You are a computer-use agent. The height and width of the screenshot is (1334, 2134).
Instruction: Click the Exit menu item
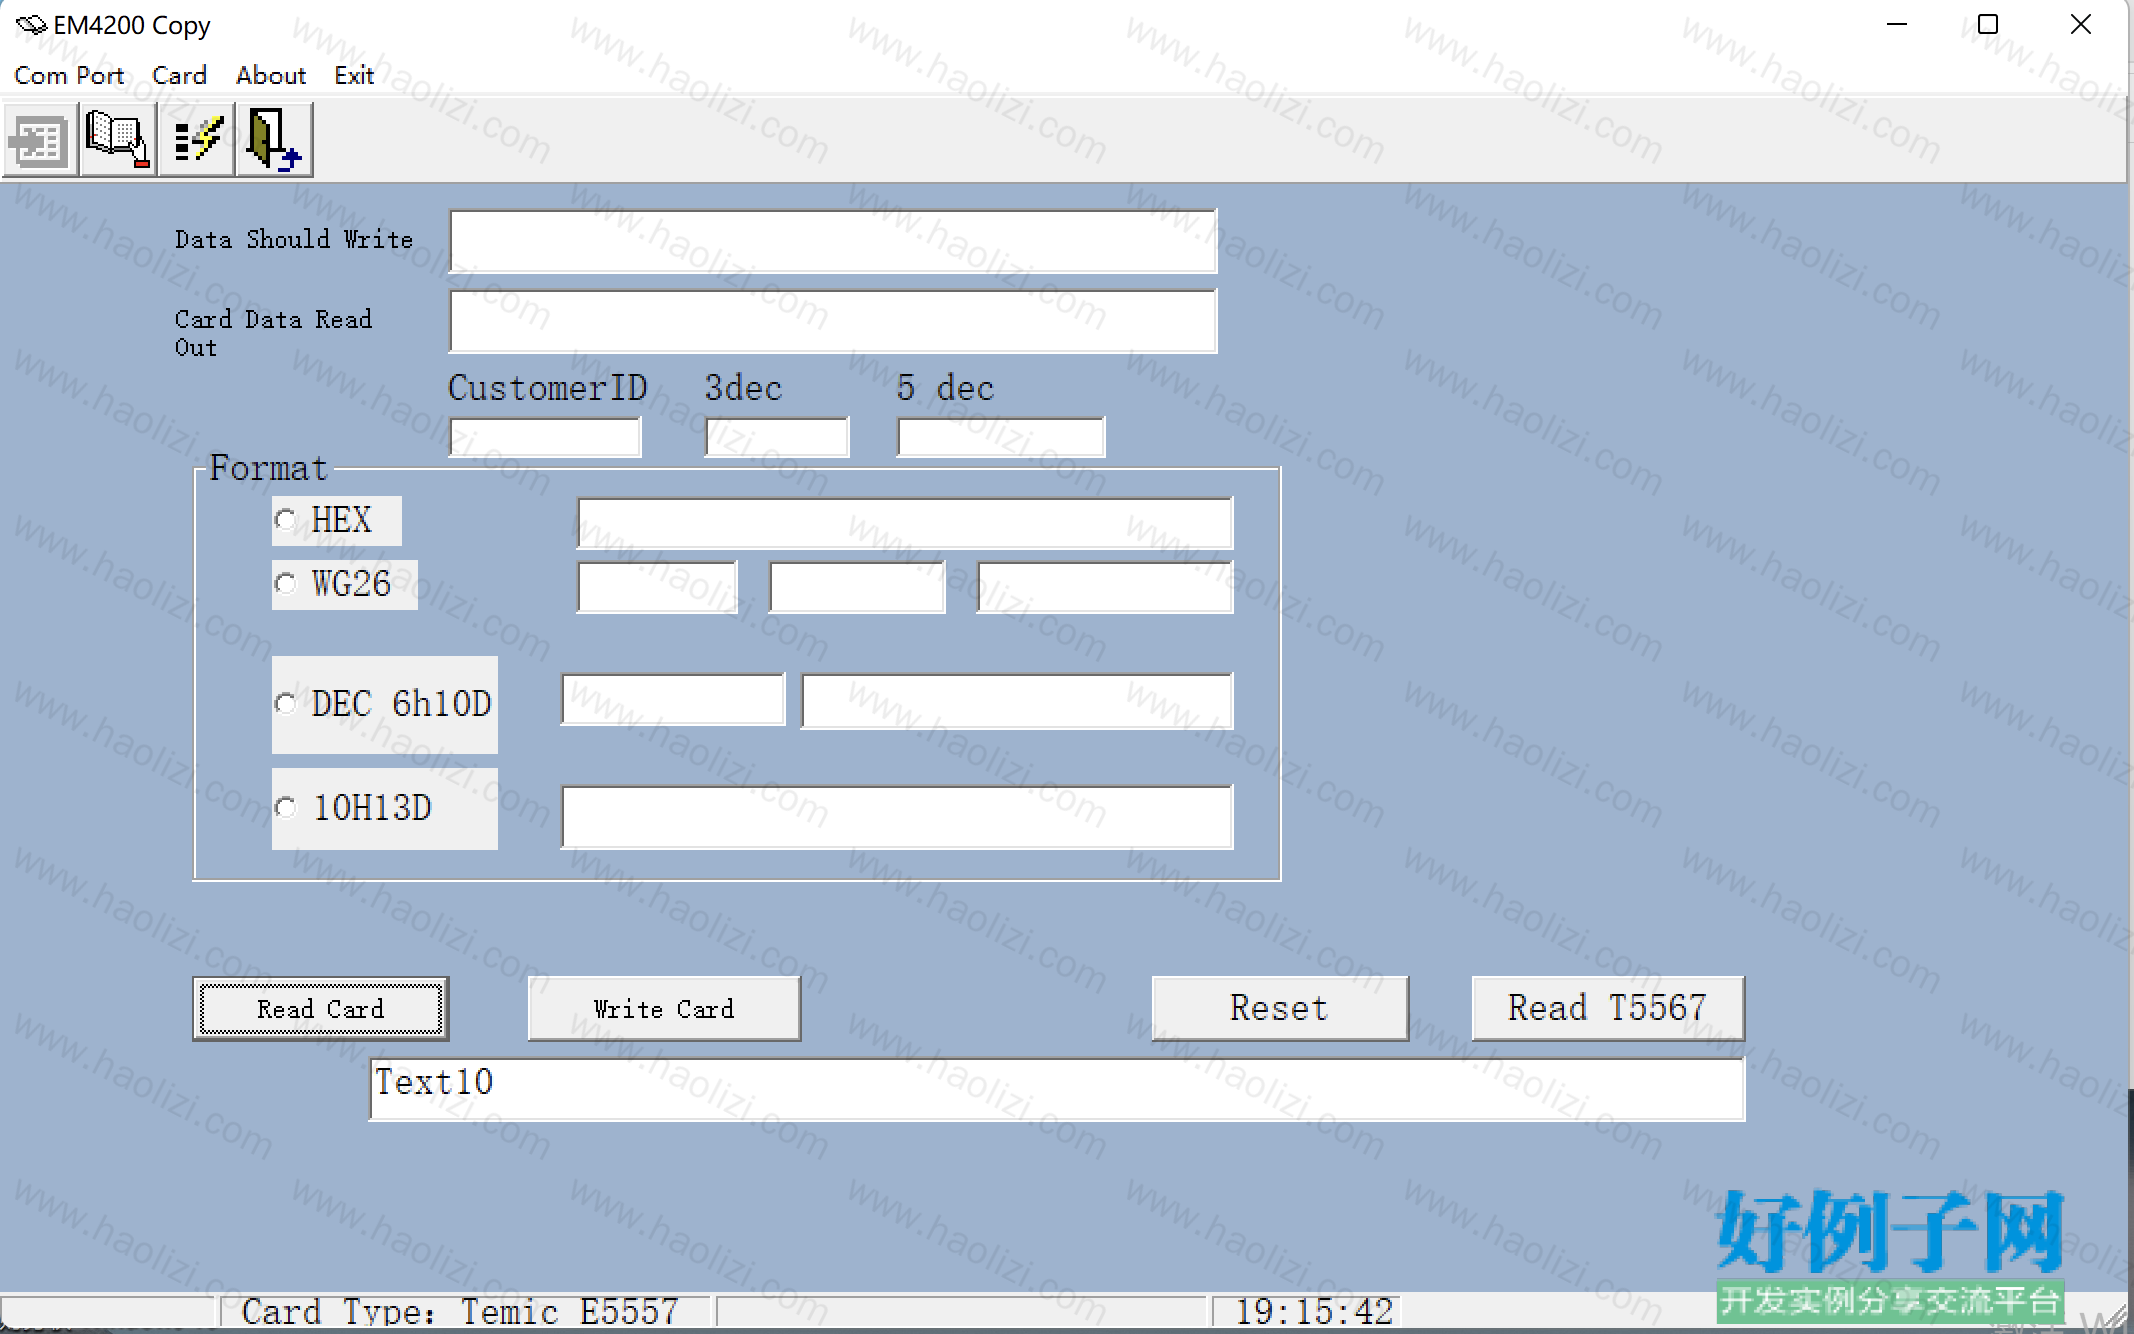354,76
